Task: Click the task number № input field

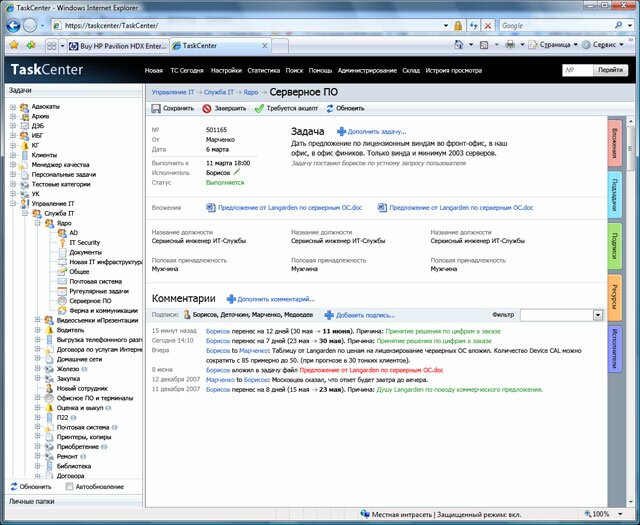Action: [x=578, y=70]
